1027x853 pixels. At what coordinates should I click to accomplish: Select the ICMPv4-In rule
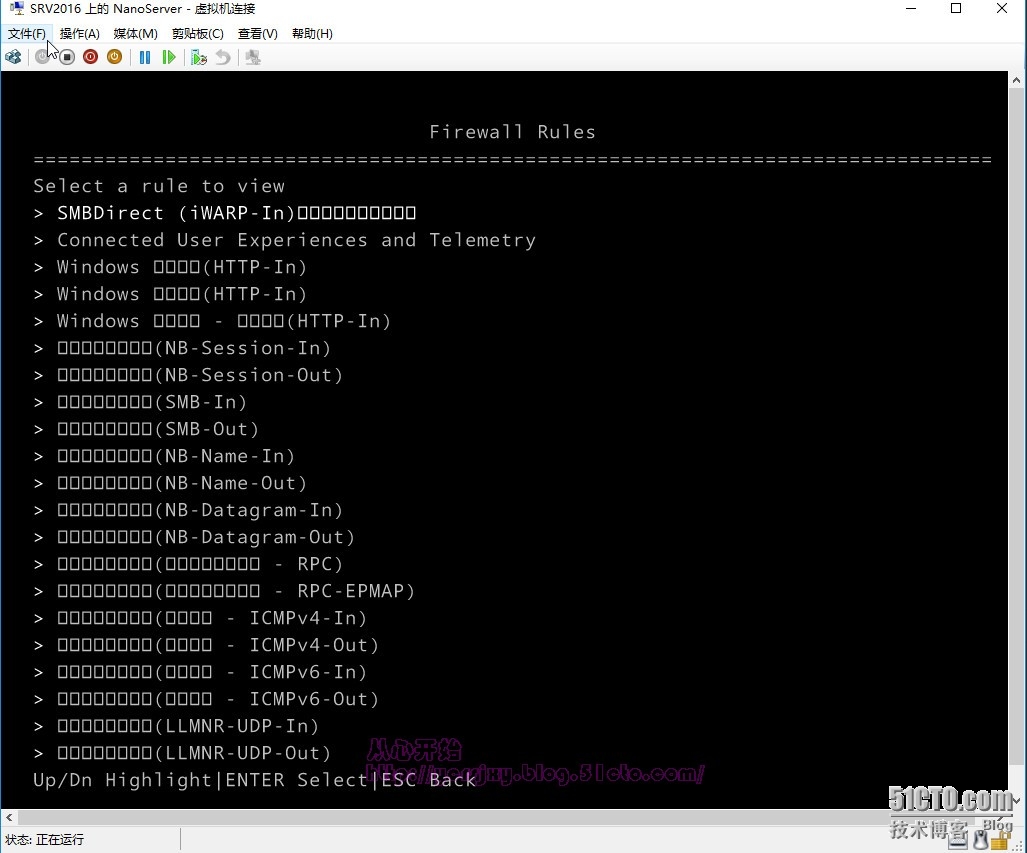(200, 618)
